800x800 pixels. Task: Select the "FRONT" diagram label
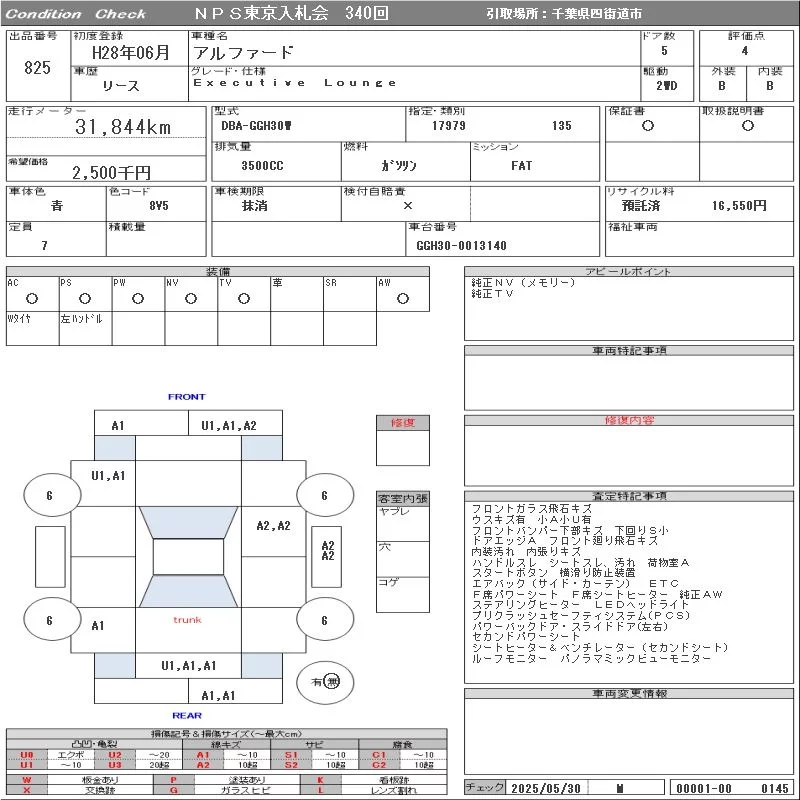coord(187,396)
